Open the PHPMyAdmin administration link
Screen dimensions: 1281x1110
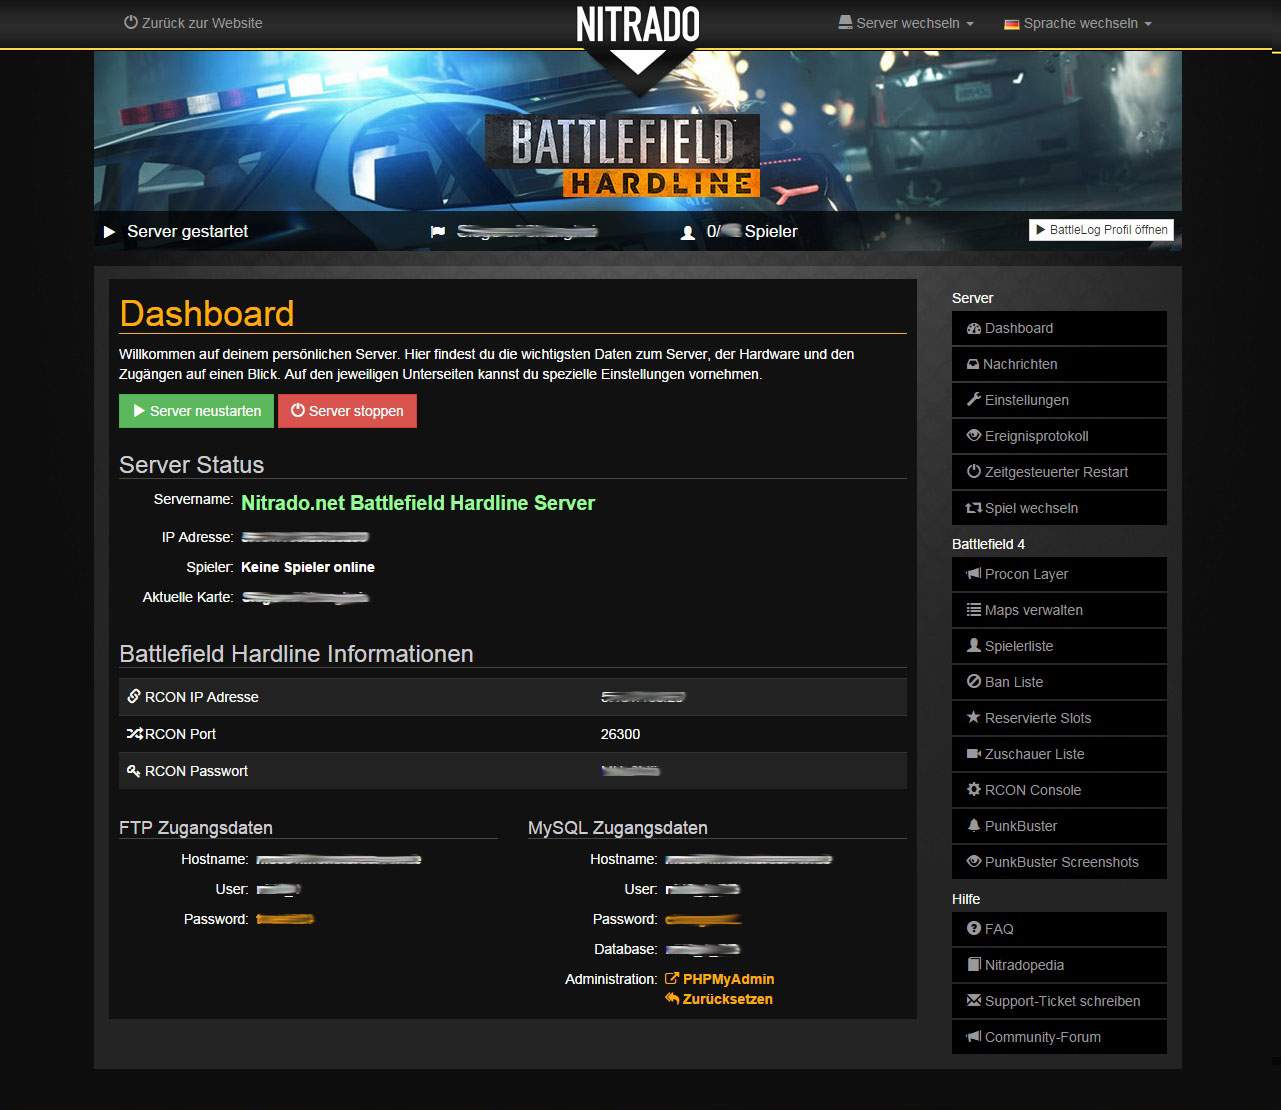pyautogui.click(x=719, y=979)
